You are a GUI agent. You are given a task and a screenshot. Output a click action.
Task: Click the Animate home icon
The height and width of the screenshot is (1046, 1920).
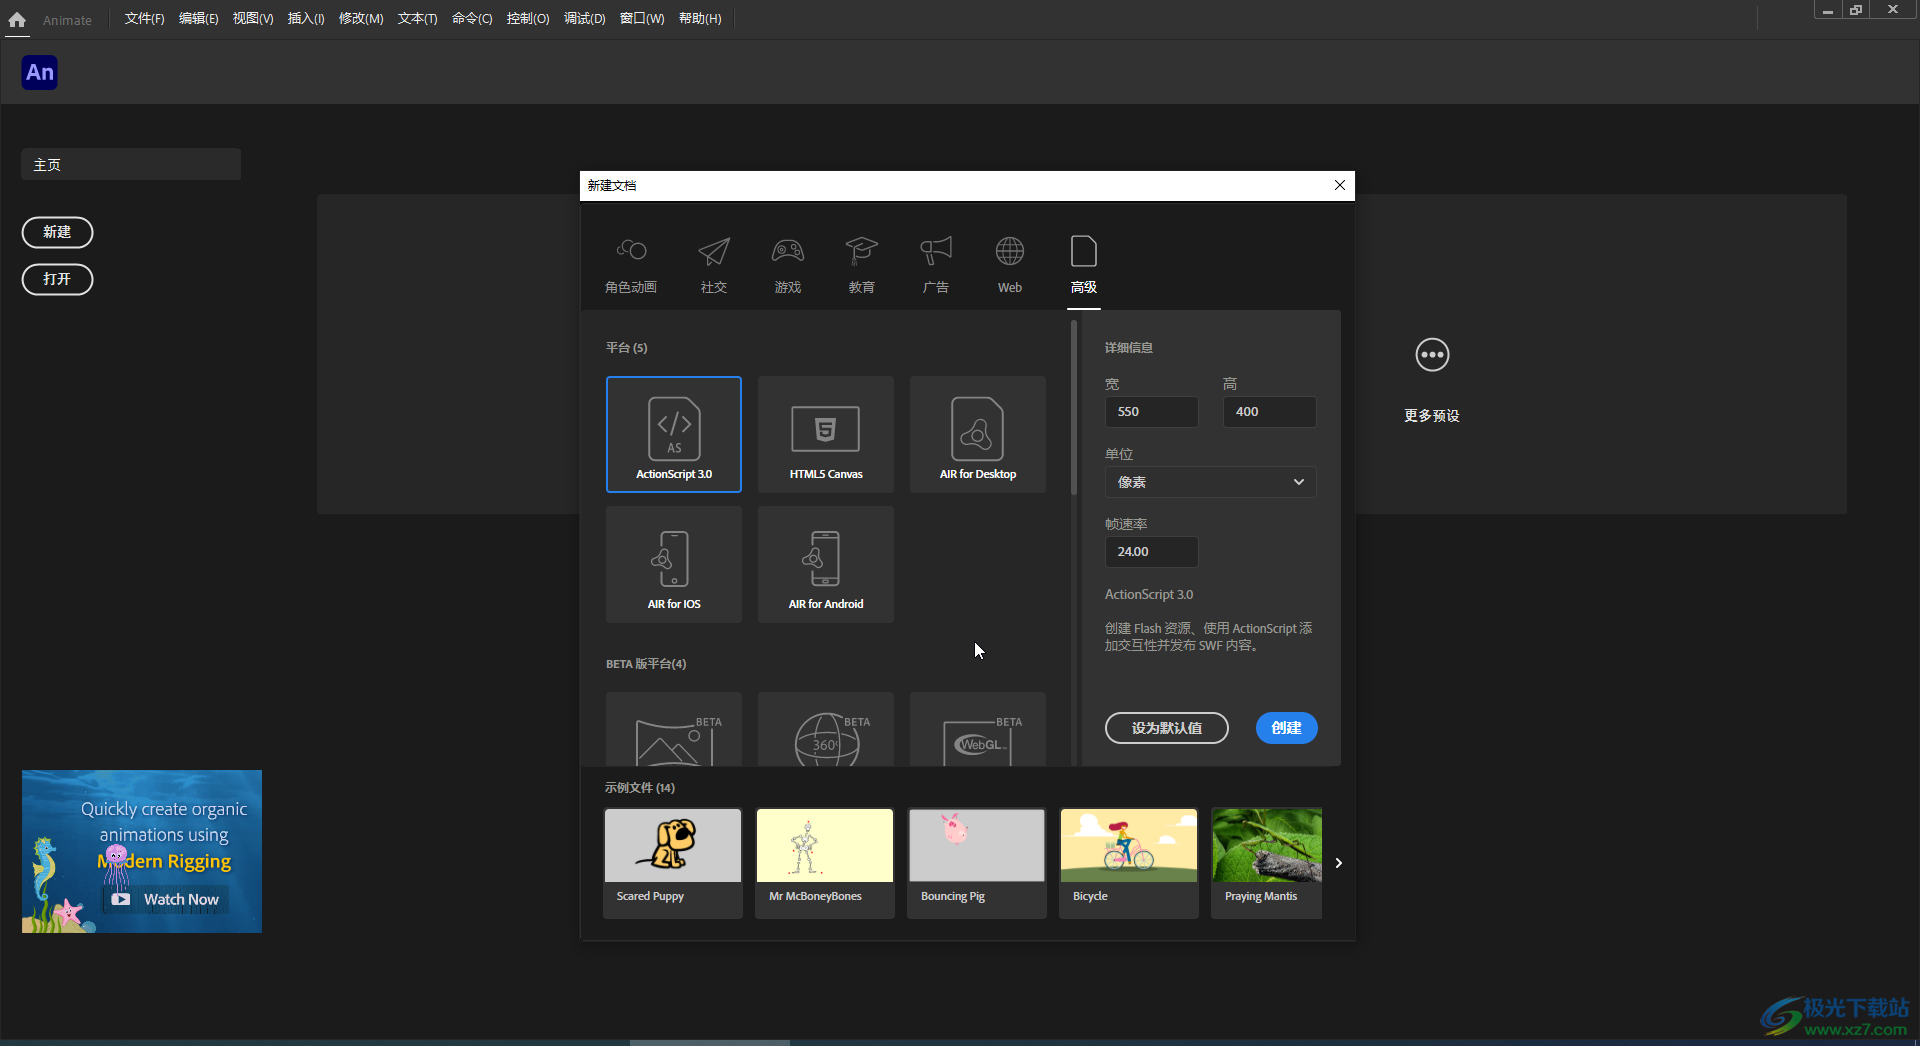point(17,19)
